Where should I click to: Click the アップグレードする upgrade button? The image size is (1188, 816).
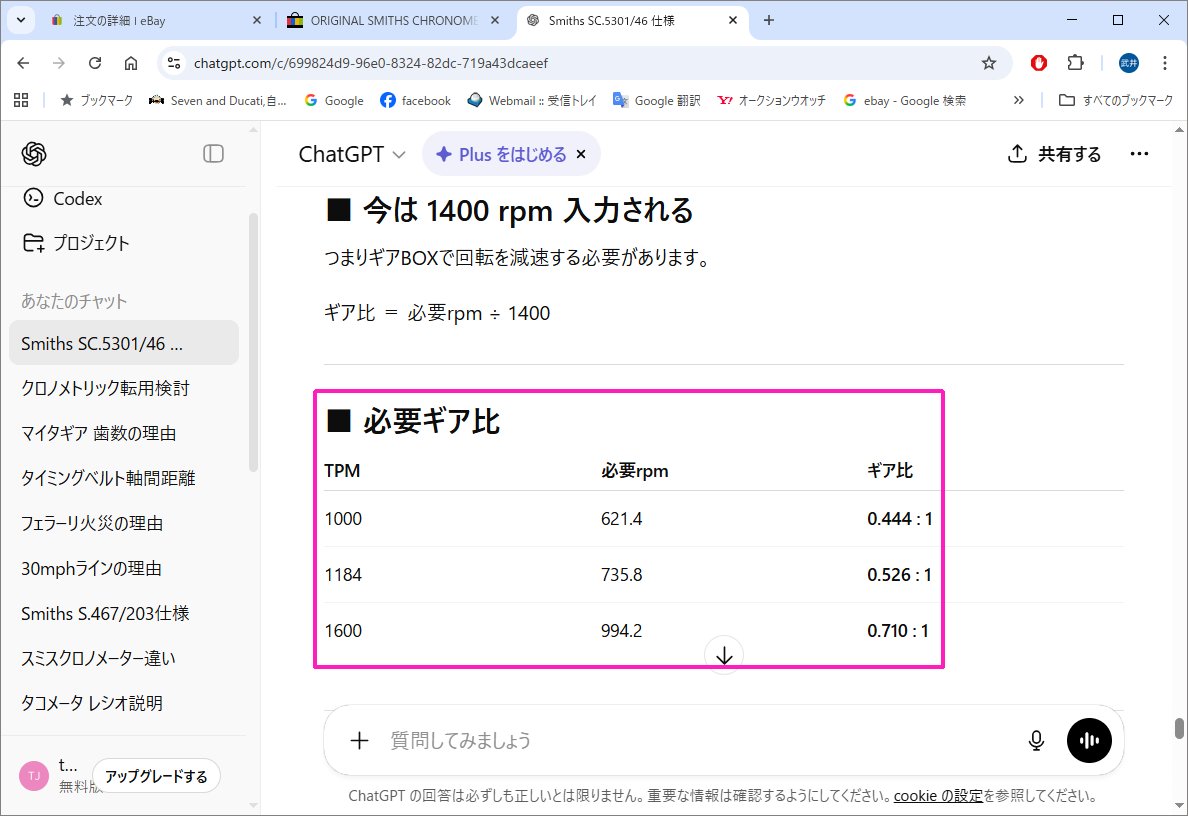tap(156, 776)
